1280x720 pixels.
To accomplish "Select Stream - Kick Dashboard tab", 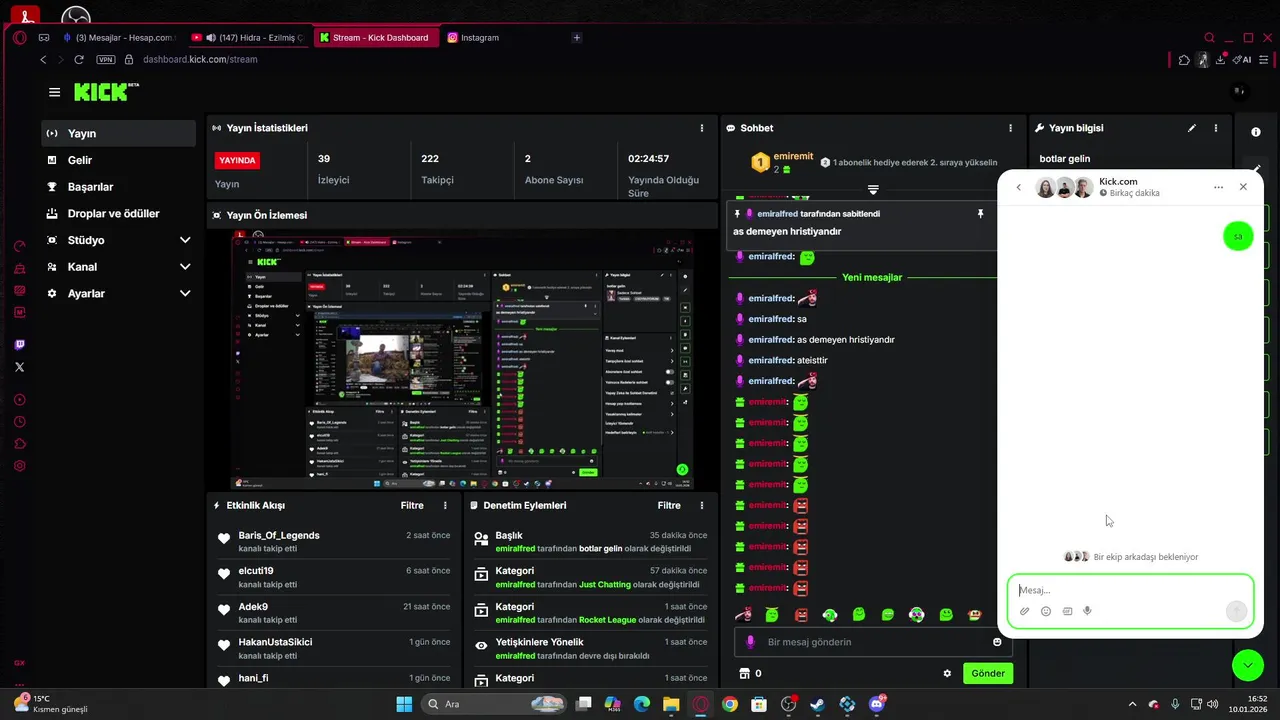I will 375,38.
